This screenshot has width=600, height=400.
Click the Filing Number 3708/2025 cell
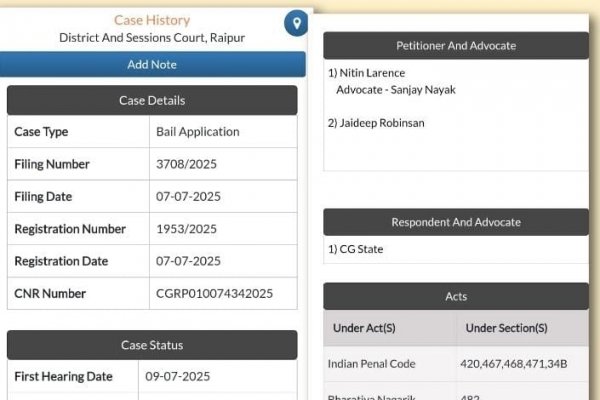click(x=223, y=164)
